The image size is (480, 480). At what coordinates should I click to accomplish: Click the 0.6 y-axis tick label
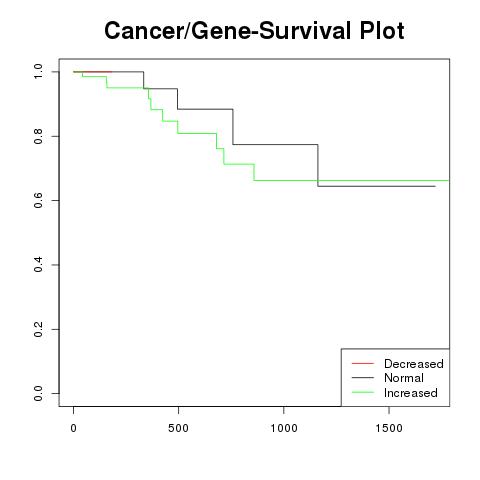[38, 200]
